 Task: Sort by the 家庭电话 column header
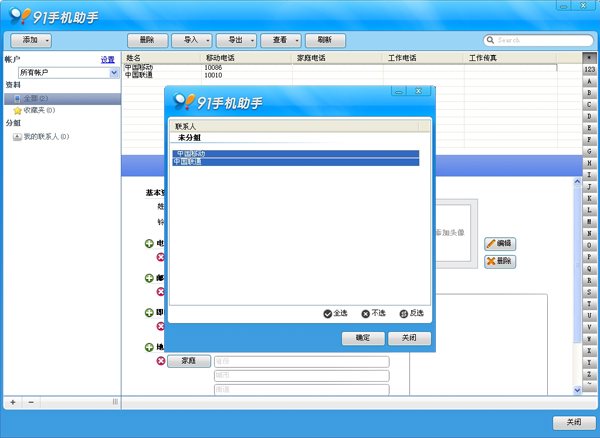click(x=338, y=58)
